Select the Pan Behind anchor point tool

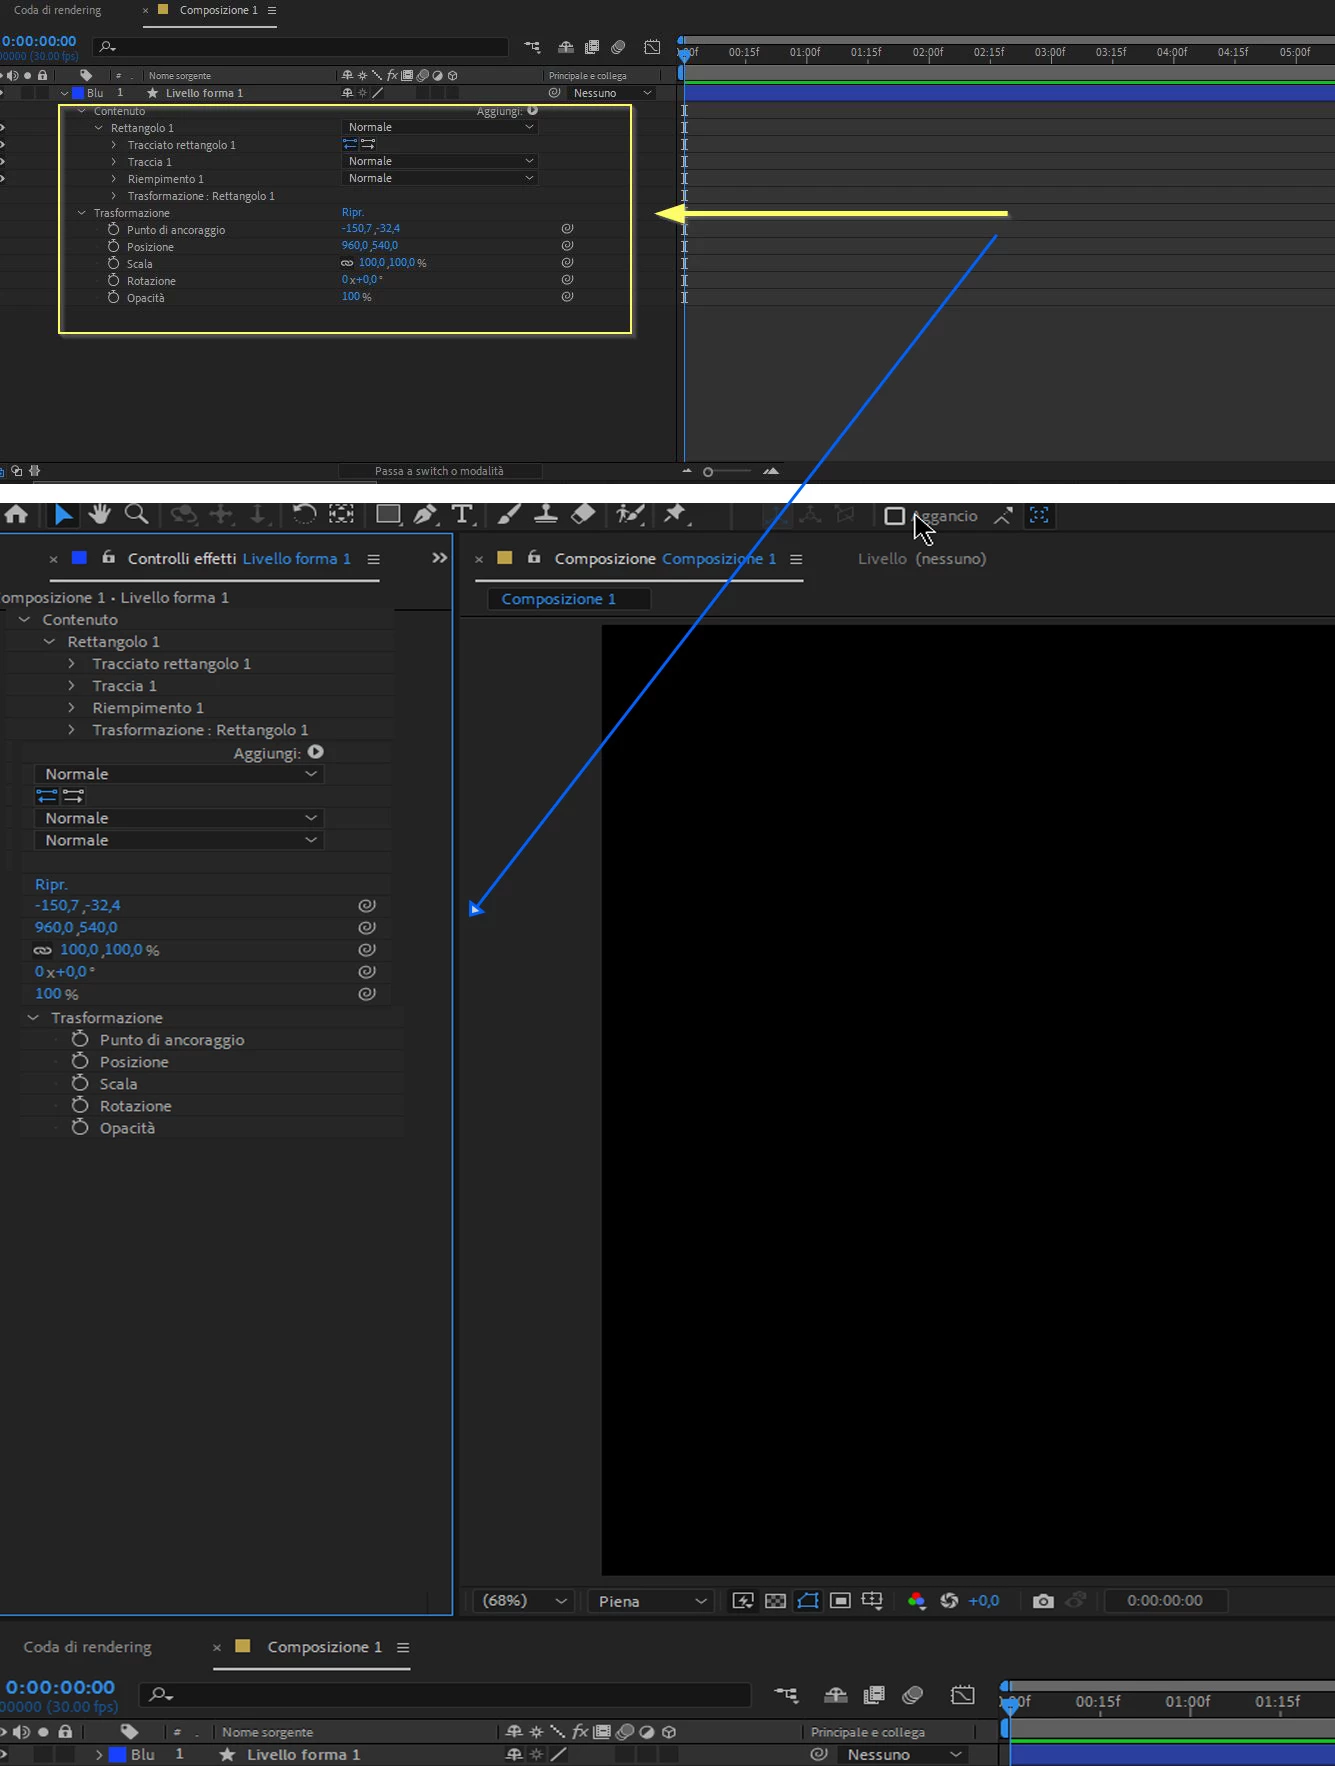pos(342,514)
